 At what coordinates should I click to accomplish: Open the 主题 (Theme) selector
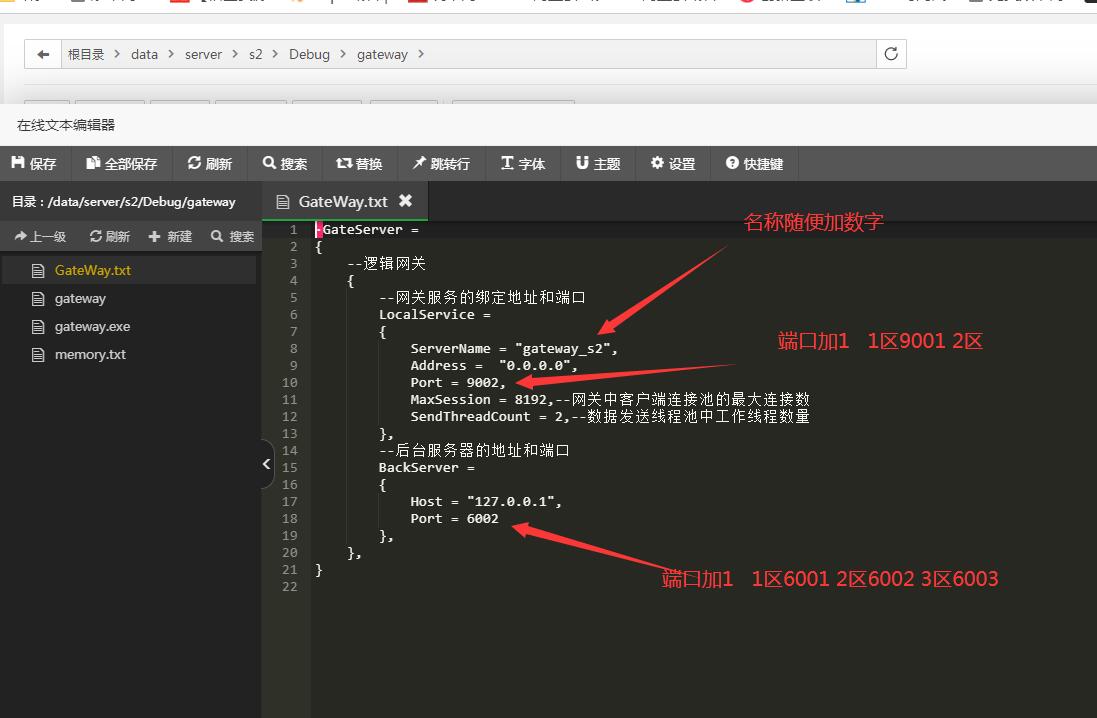pyautogui.click(x=597, y=162)
